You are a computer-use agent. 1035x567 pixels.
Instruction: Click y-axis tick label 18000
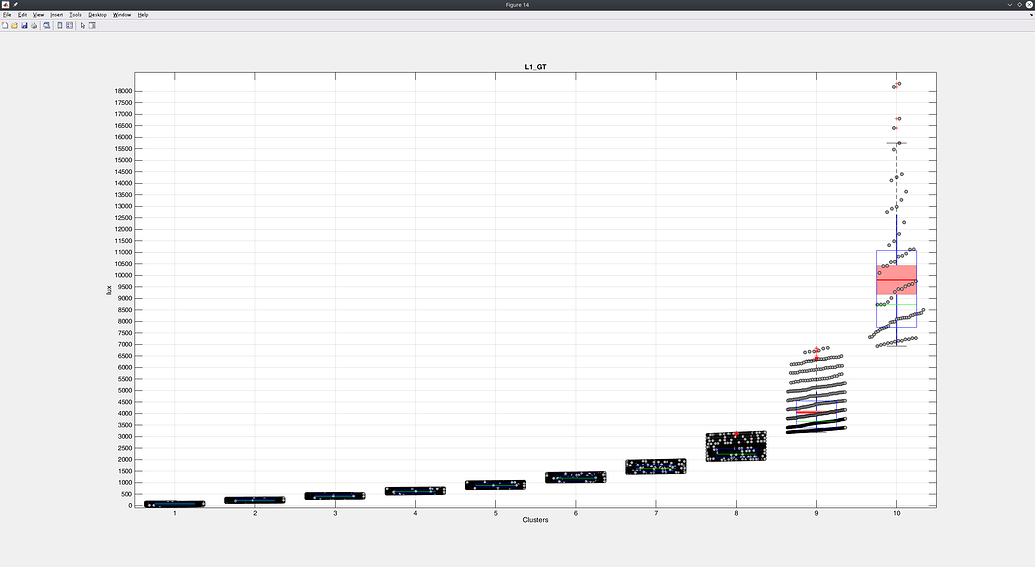(123, 91)
